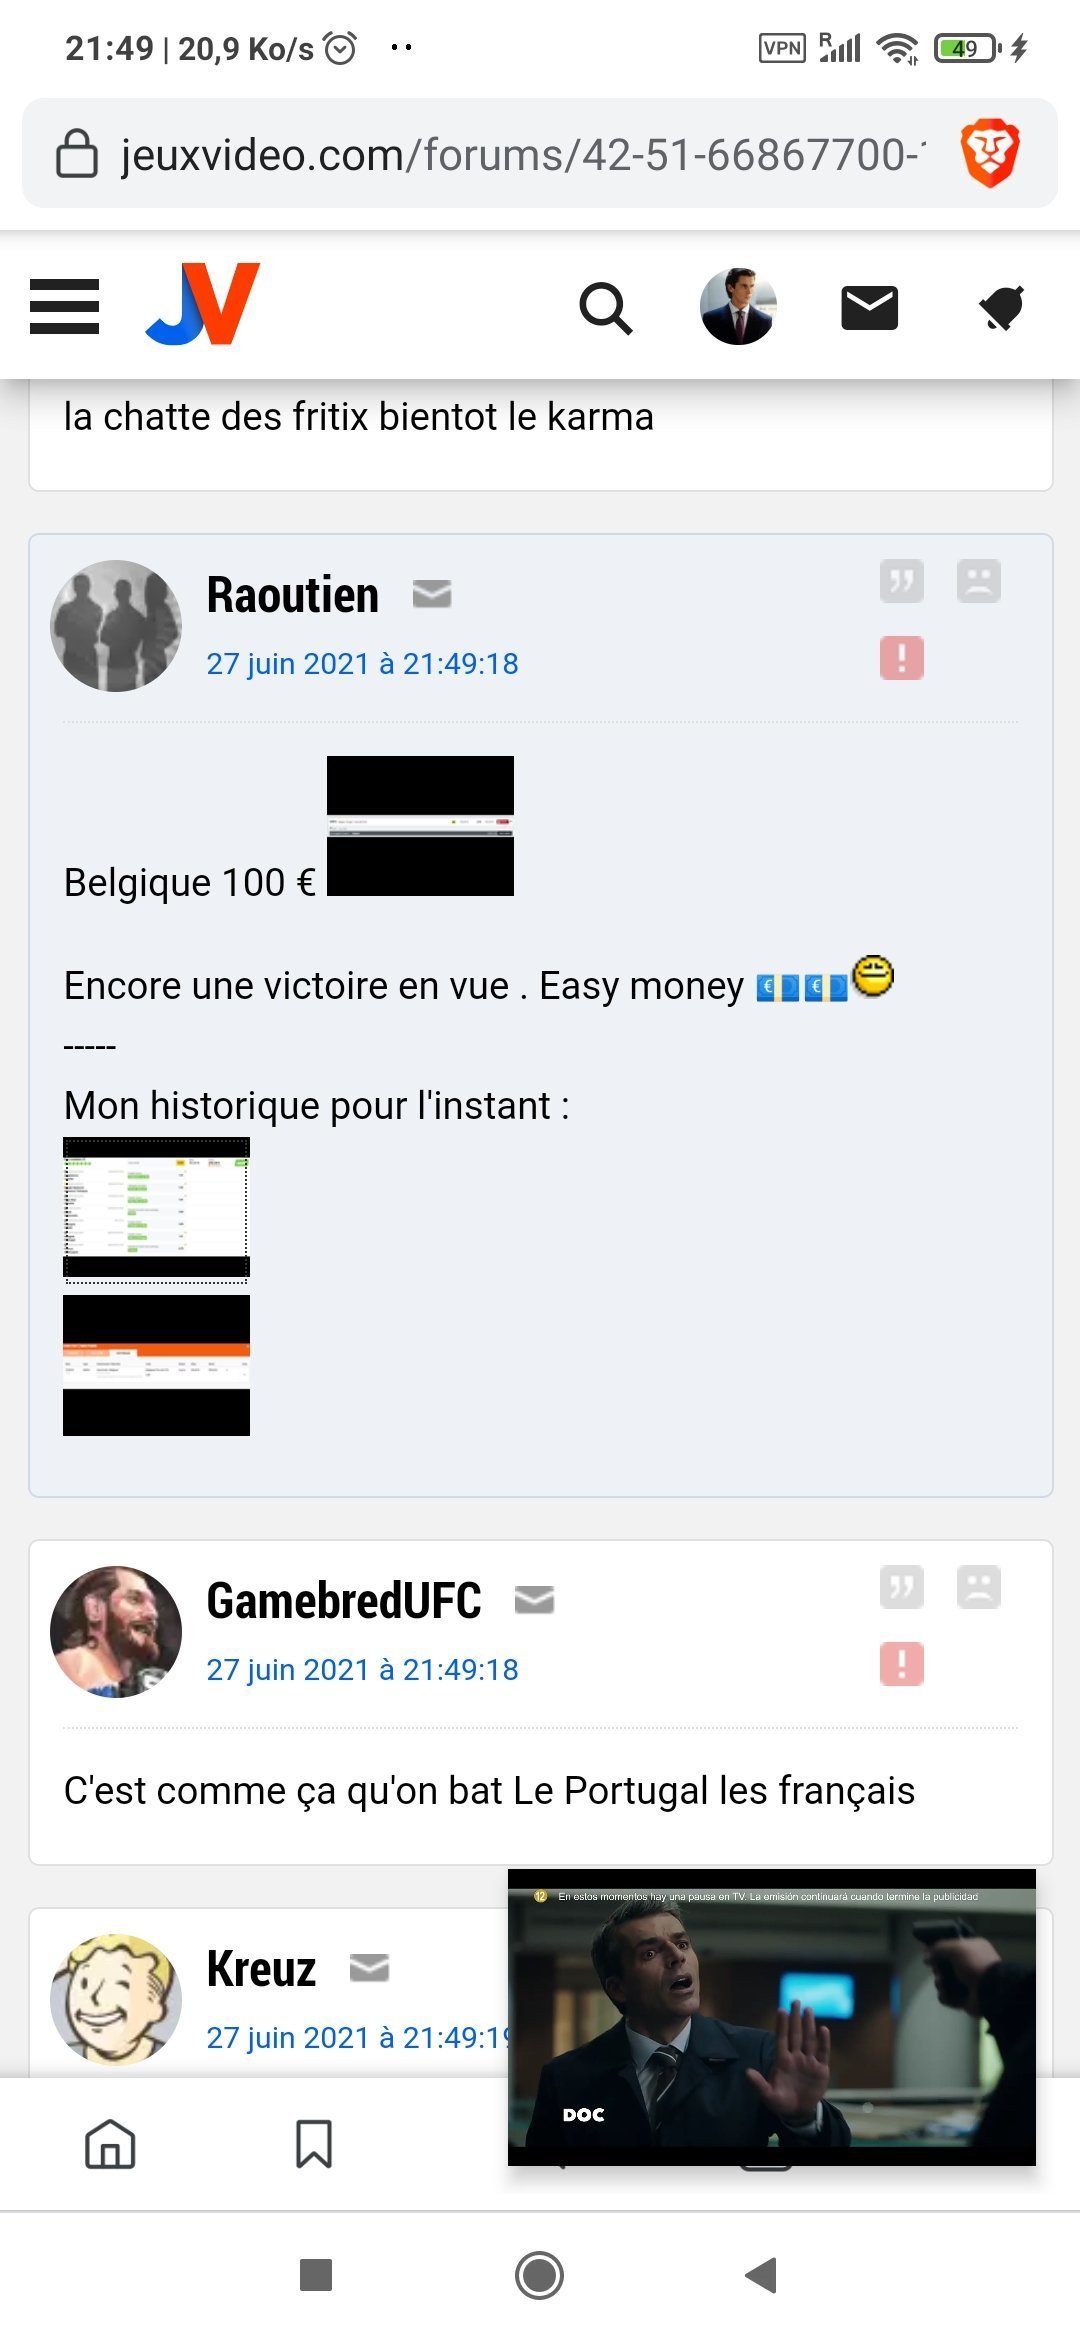Open the notifications bell

pos(1001,307)
